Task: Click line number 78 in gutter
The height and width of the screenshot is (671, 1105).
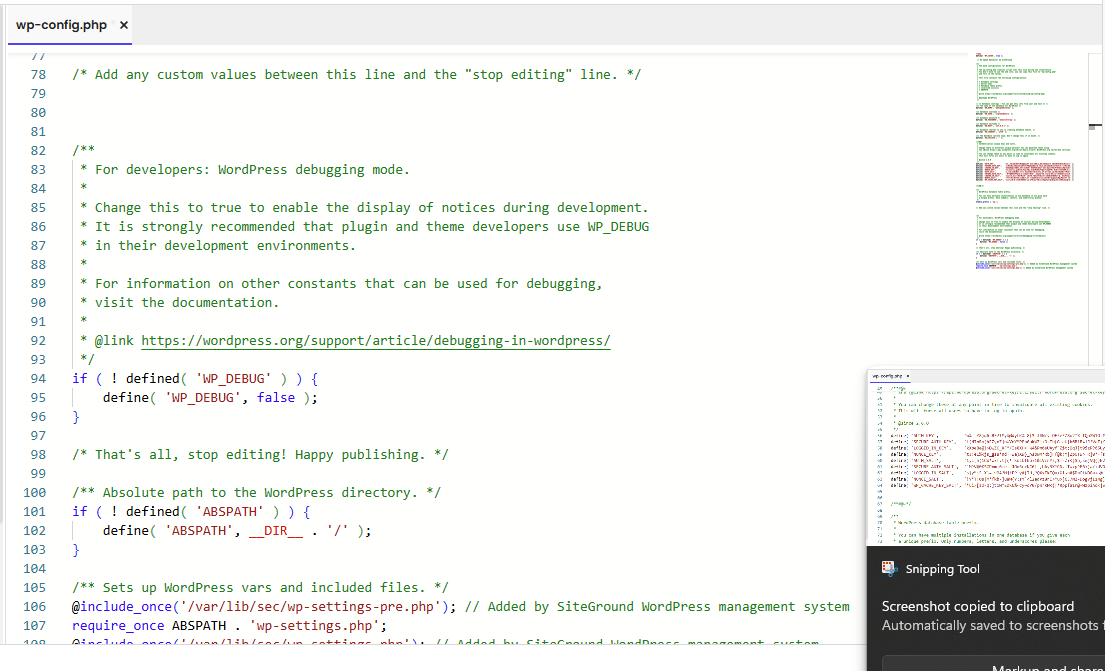Action: (x=38, y=75)
